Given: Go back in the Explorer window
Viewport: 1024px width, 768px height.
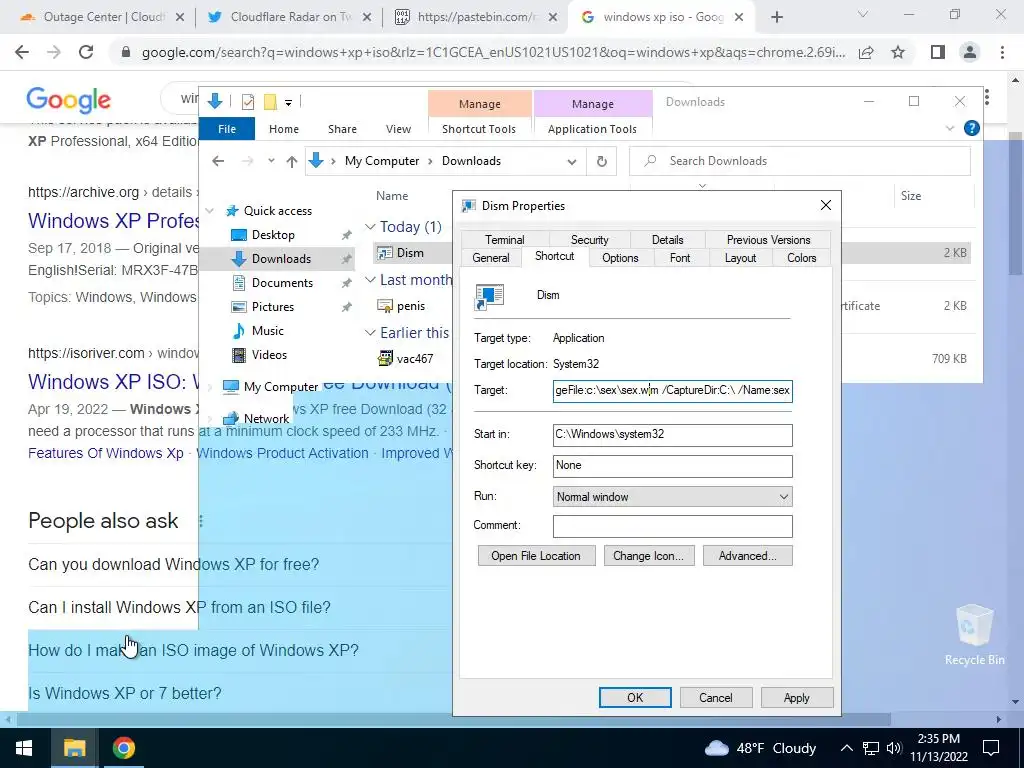Looking at the screenshot, I should tap(218, 161).
